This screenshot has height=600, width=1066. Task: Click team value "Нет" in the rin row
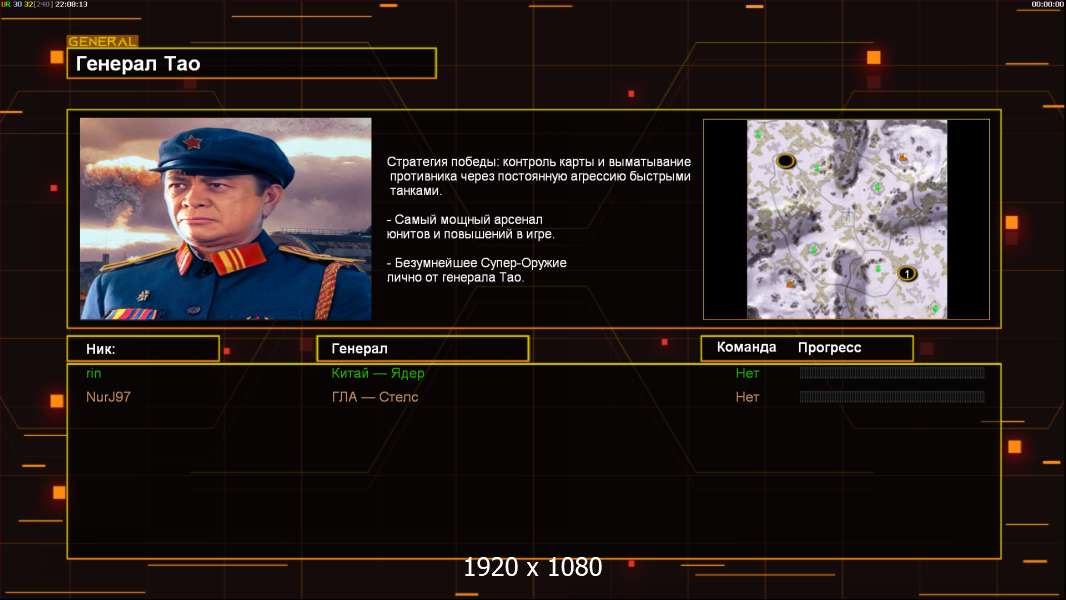coord(747,373)
